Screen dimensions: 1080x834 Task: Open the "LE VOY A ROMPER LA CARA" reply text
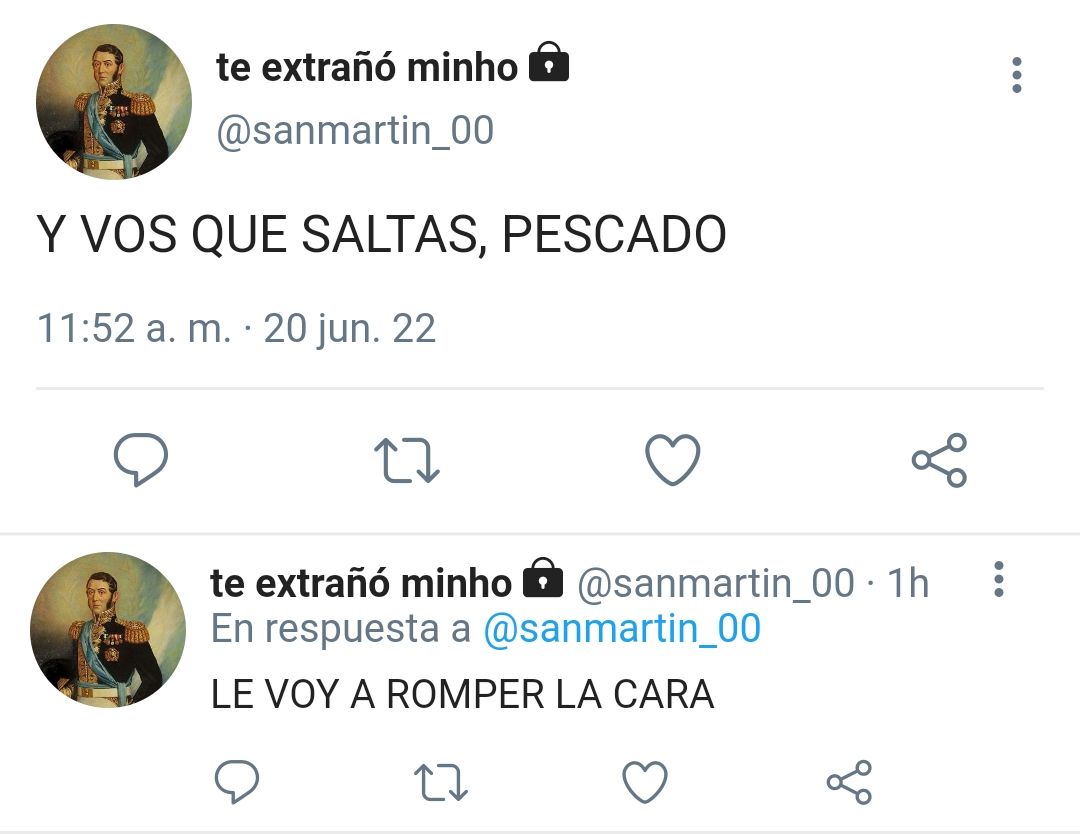(462, 694)
